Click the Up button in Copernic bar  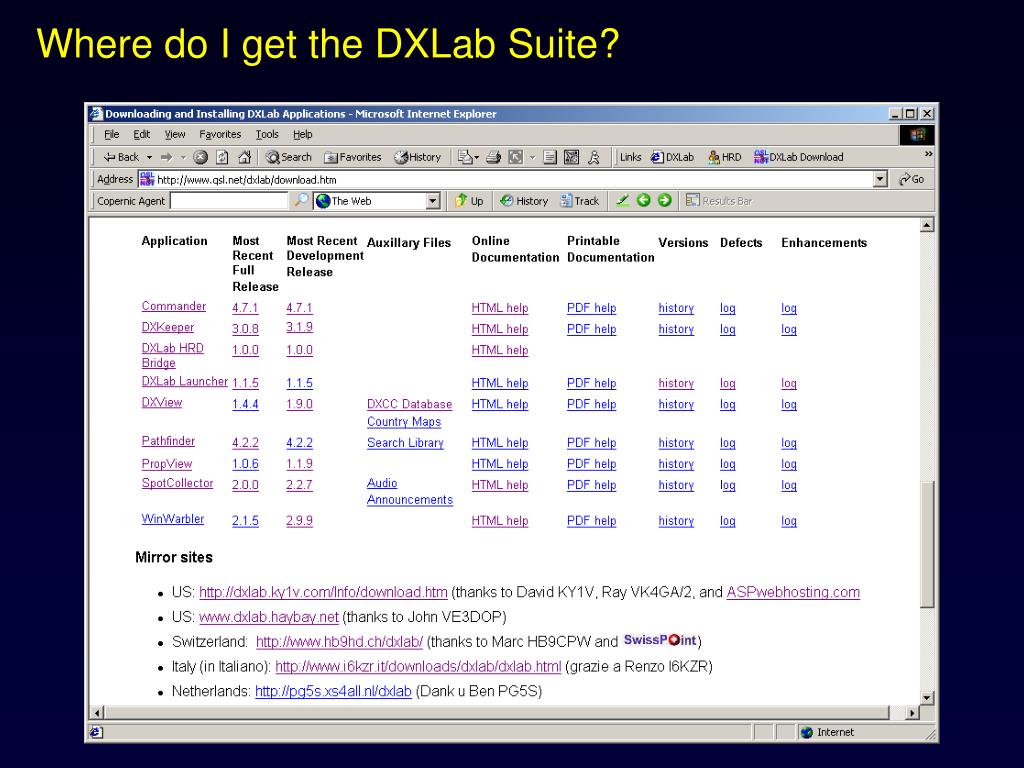(469, 200)
